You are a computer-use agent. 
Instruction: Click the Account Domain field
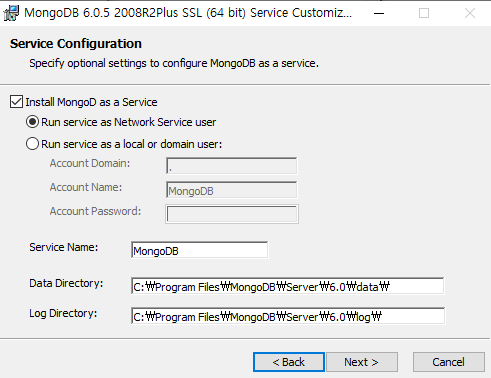231,166
